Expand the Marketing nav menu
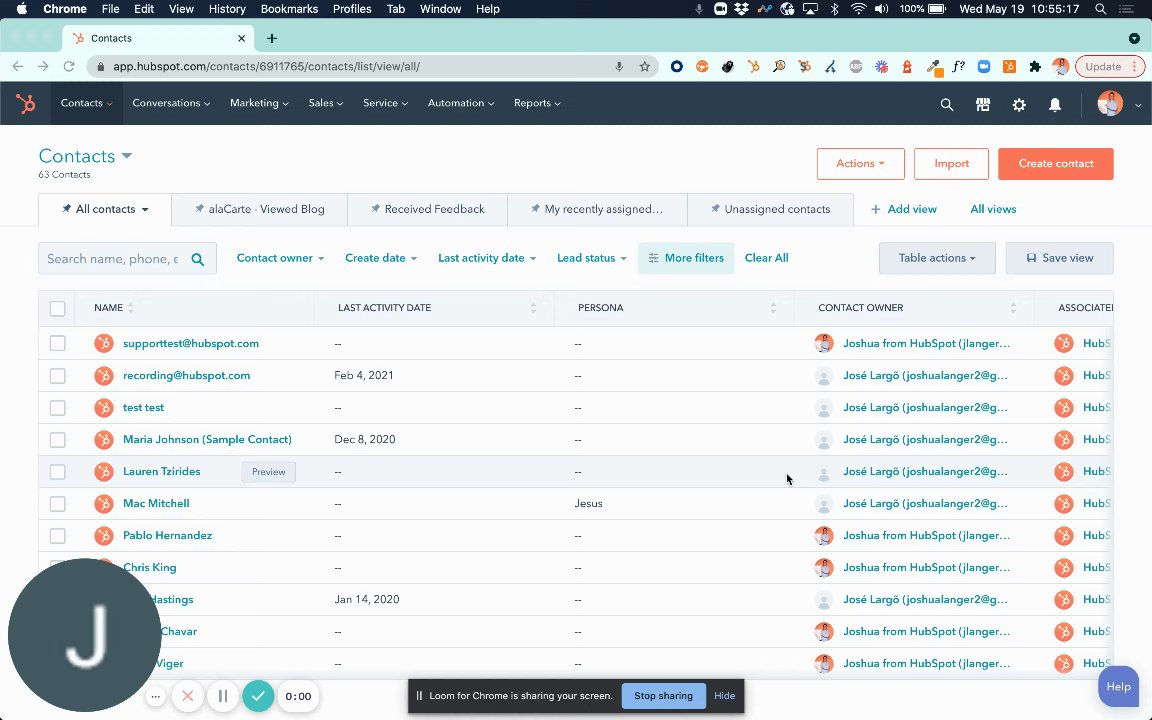 coord(259,103)
